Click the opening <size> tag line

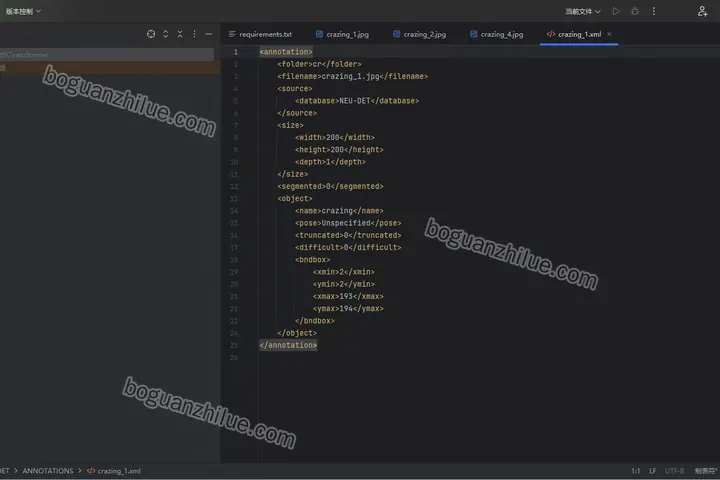tap(290, 125)
